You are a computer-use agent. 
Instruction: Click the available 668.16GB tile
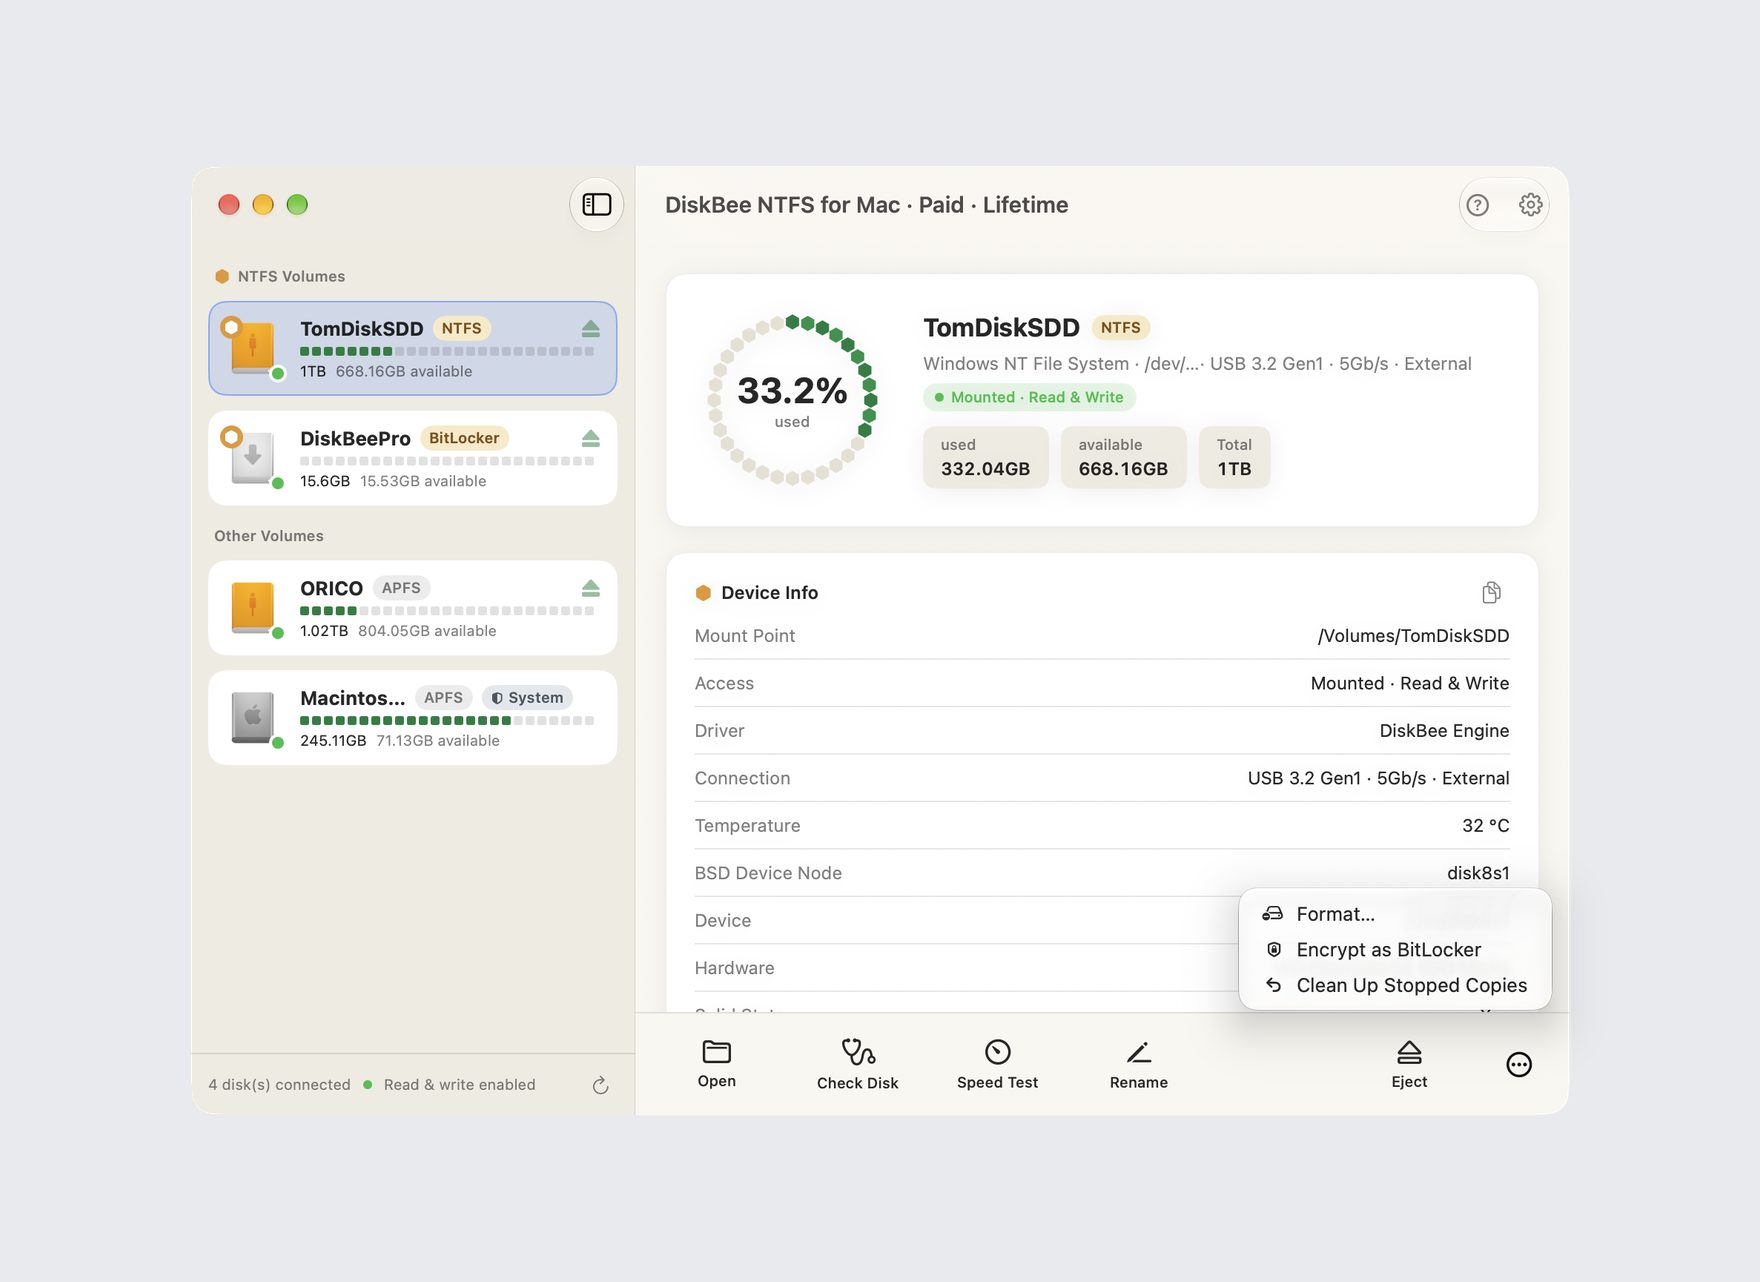pos(1123,457)
